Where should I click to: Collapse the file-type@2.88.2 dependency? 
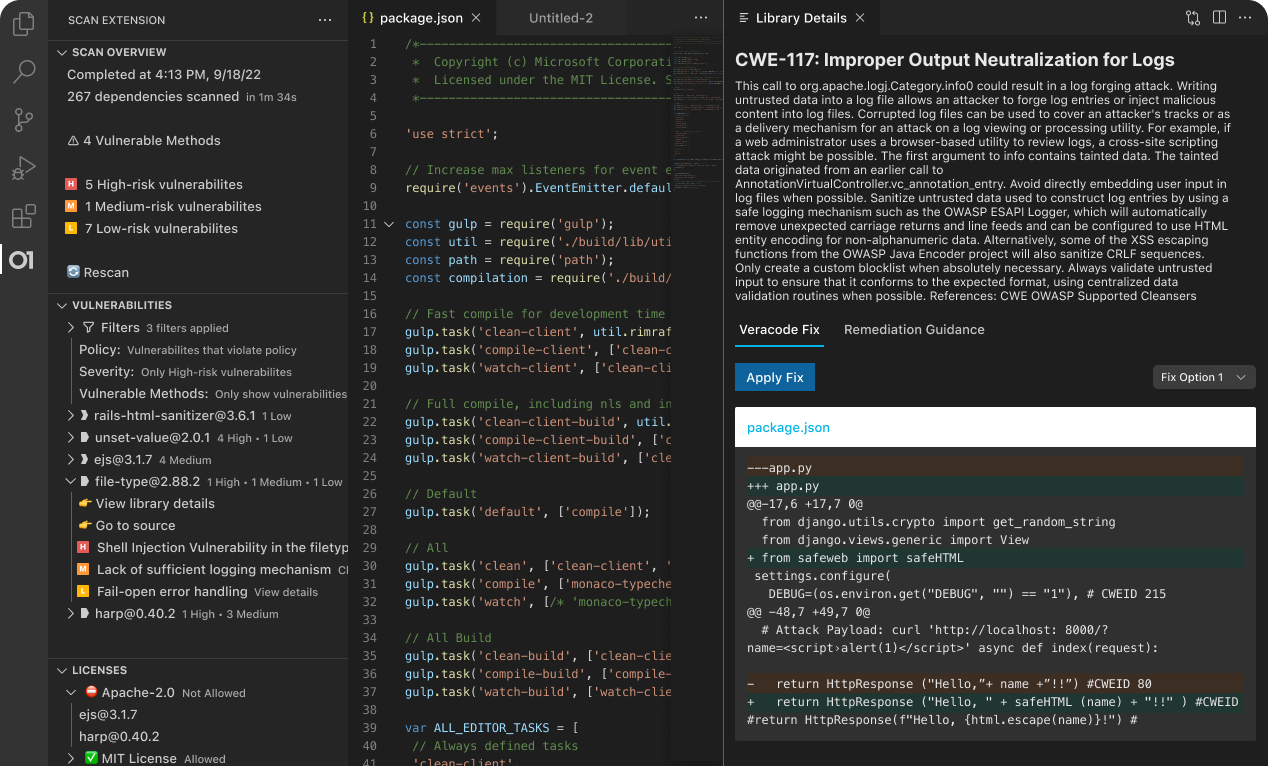click(x=72, y=482)
